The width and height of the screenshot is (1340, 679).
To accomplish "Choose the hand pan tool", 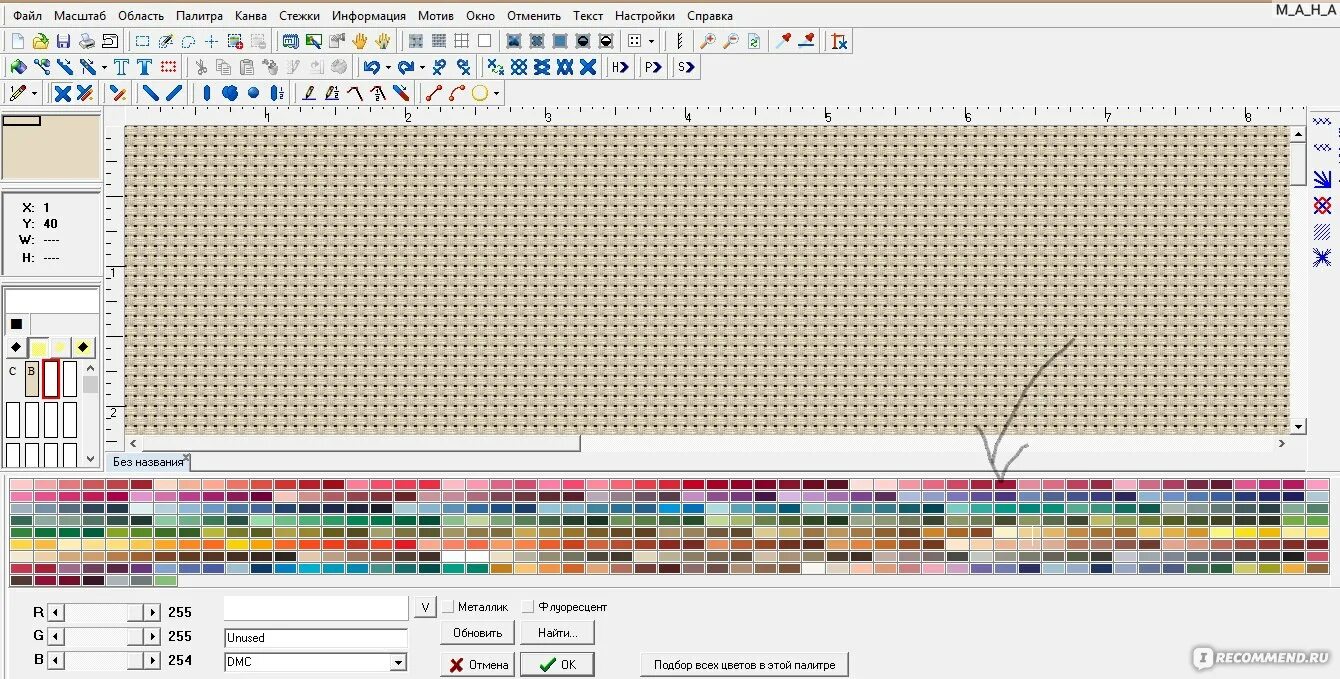I will [x=359, y=41].
